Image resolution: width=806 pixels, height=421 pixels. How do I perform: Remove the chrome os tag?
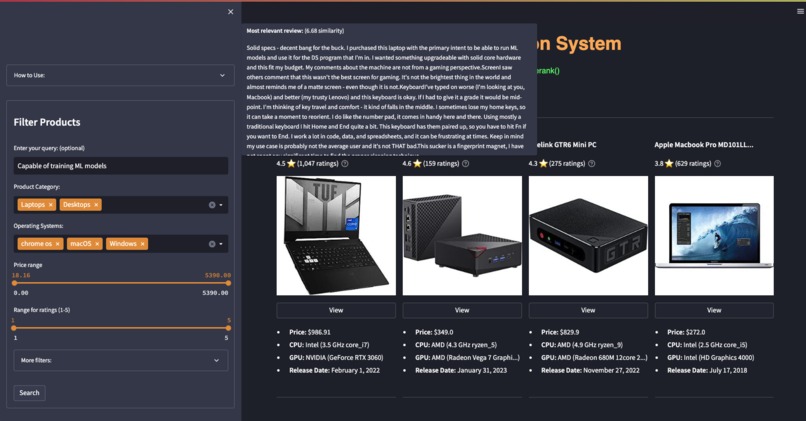[58, 244]
